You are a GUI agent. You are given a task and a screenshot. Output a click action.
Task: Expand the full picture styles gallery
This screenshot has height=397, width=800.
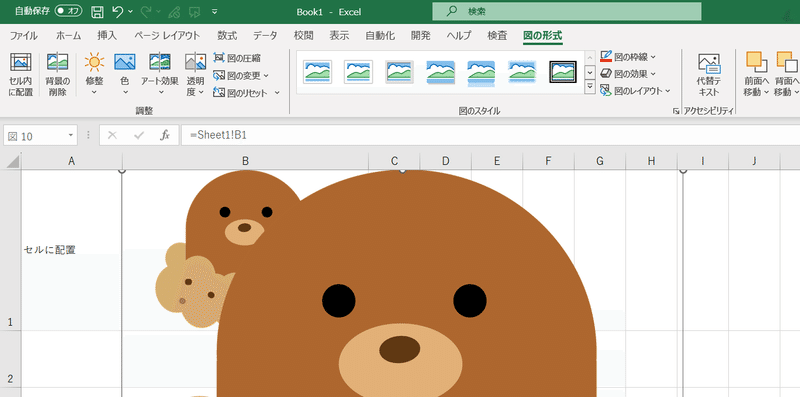click(x=590, y=87)
